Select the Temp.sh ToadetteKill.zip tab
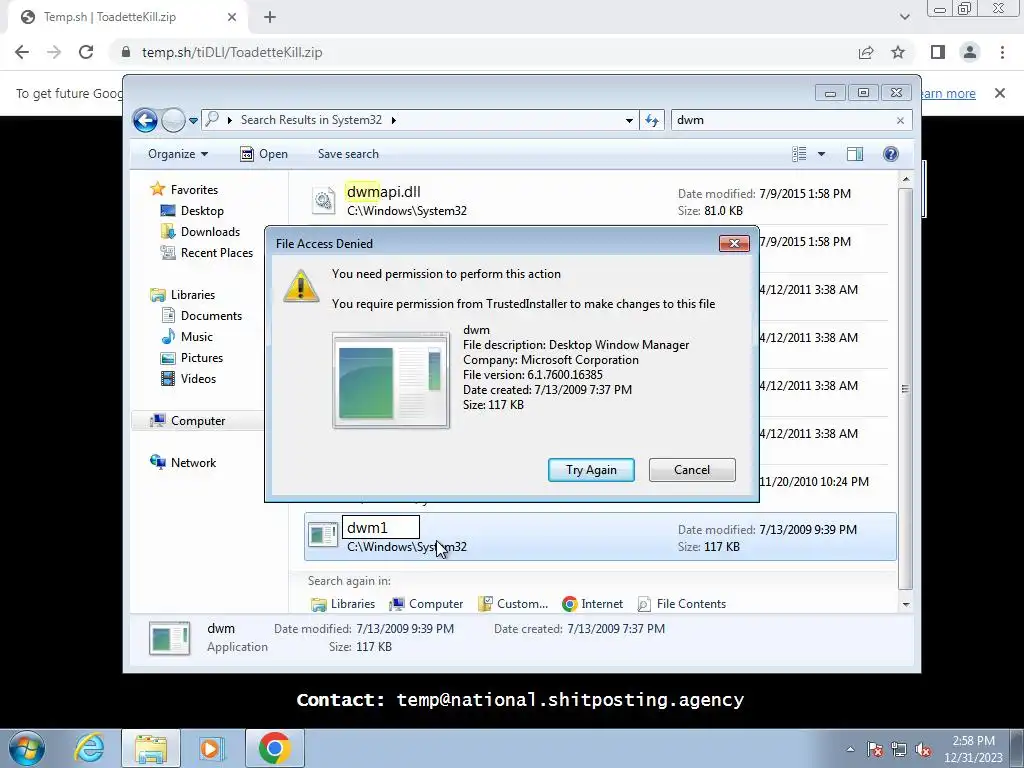The height and width of the screenshot is (768, 1024). click(128, 17)
